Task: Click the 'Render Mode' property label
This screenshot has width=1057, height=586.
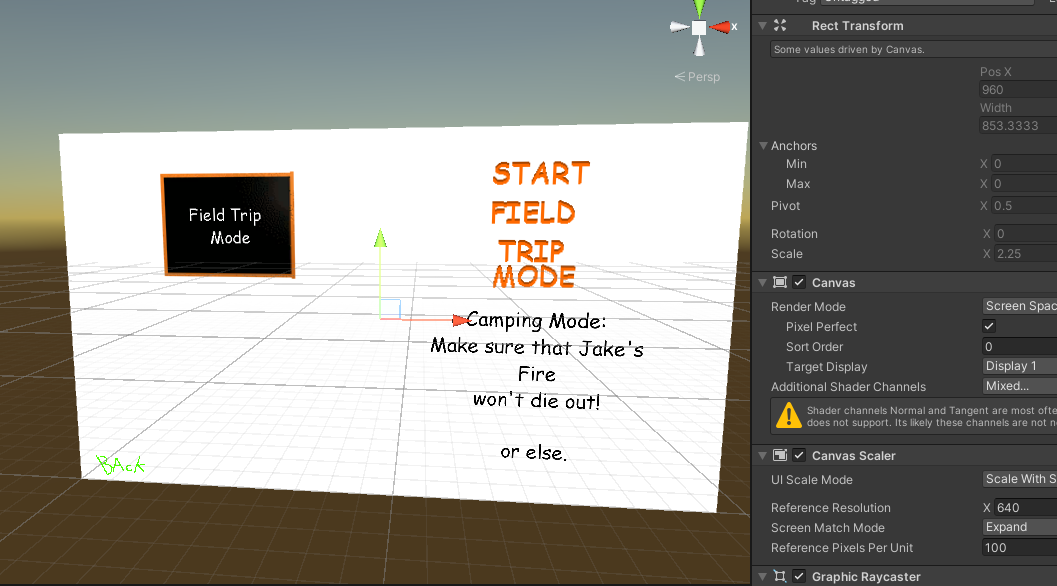Action: click(808, 307)
